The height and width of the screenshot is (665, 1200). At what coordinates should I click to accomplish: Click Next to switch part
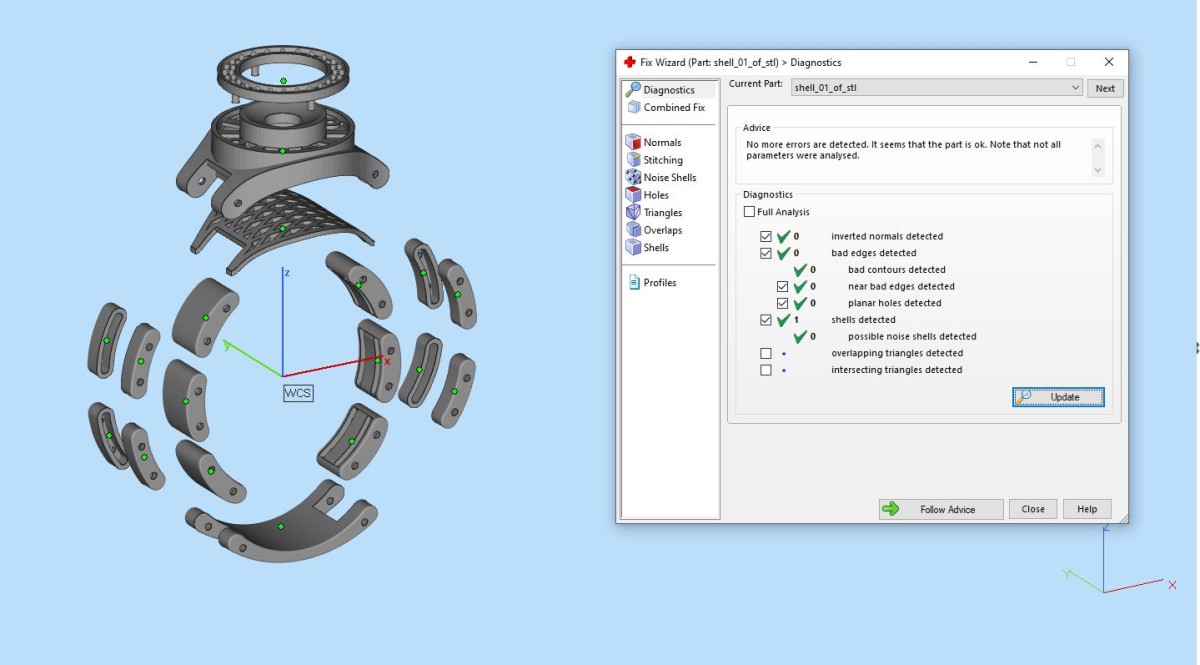1105,88
